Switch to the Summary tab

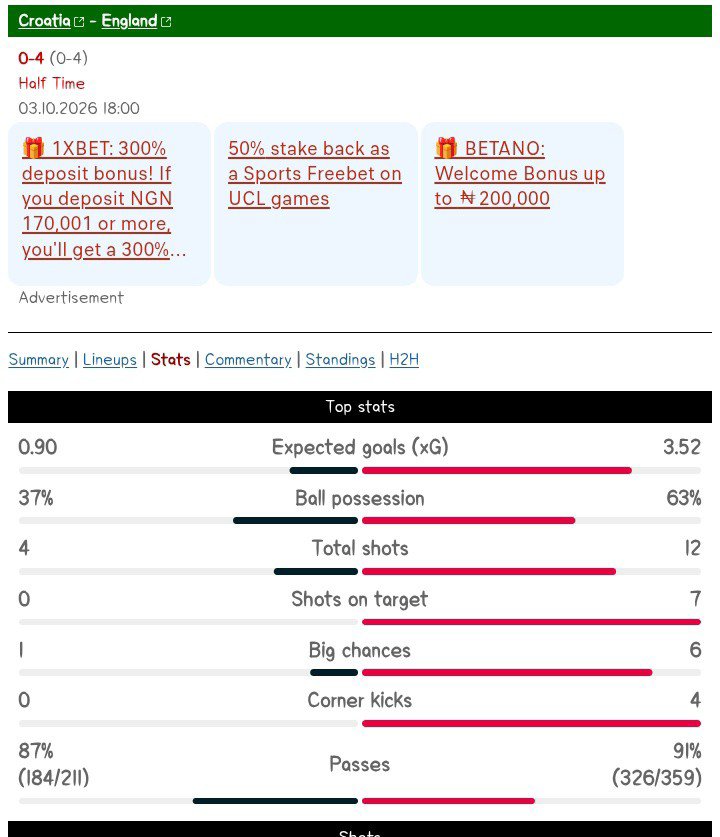pyautogui.click(x=38, y=360)
